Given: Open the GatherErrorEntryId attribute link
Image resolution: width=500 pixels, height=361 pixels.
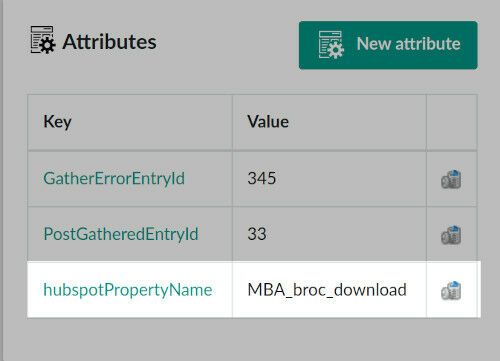Looking at the screenshot, I should (x=114, y=178).
